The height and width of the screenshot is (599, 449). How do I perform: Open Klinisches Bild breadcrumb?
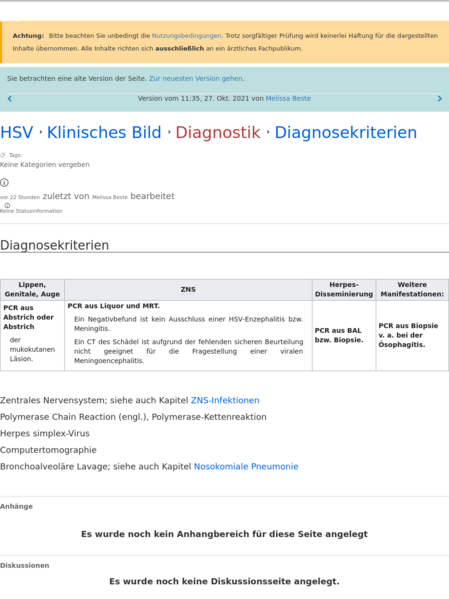104,132
